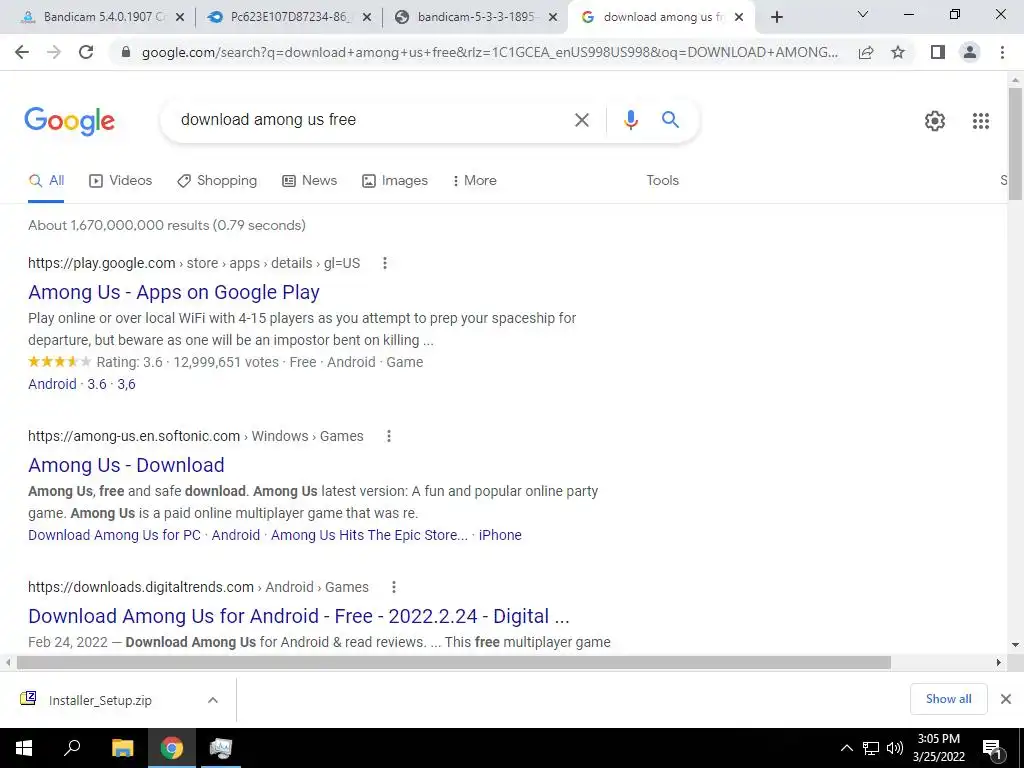
Task: Close the Bandicam 5.4.0.1907 tab
Action: point(180,18)
